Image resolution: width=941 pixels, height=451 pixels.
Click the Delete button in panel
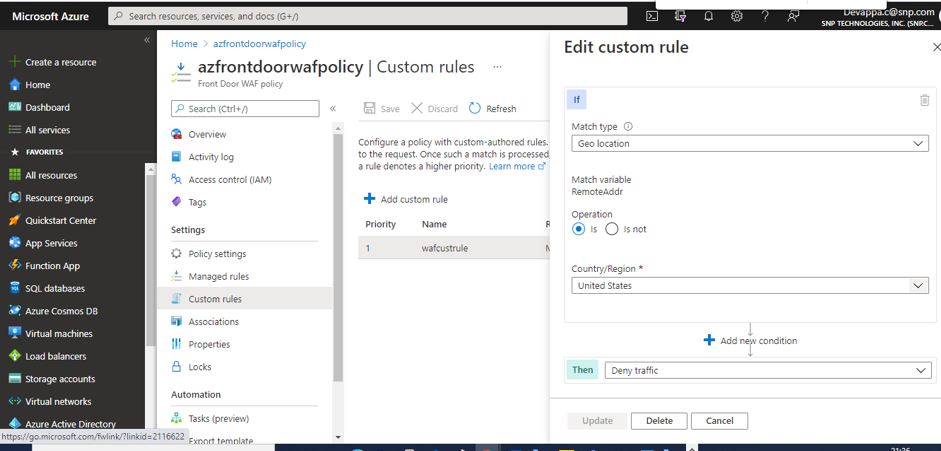click(659, 420)
